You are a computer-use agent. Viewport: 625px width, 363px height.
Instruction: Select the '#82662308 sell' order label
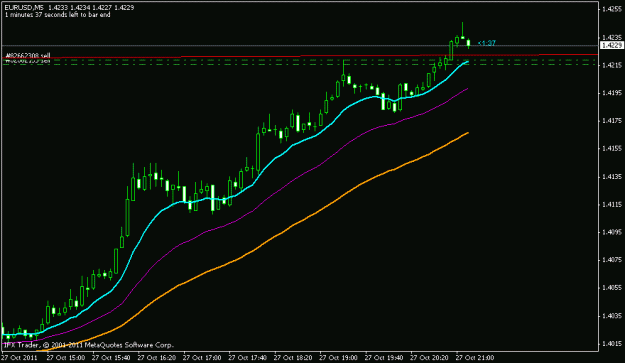pyautogui.click(x=28, y=55)
